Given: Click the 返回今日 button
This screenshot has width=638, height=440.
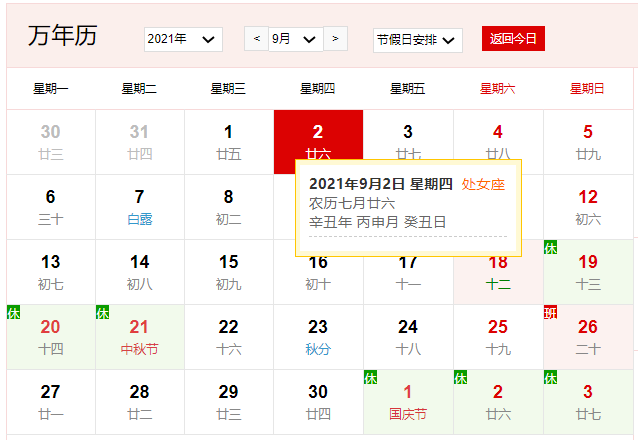Looking at the screenshot, I should pyautogui.click(x=513, y=39).
